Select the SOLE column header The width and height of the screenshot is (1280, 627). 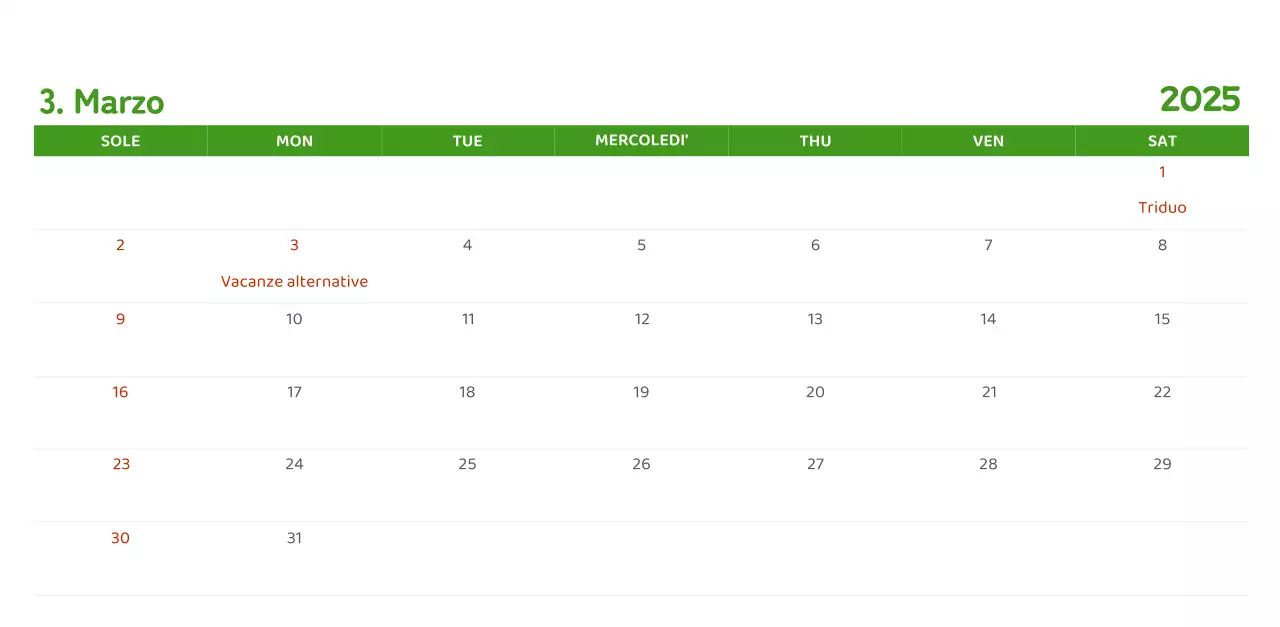[120, 141]
